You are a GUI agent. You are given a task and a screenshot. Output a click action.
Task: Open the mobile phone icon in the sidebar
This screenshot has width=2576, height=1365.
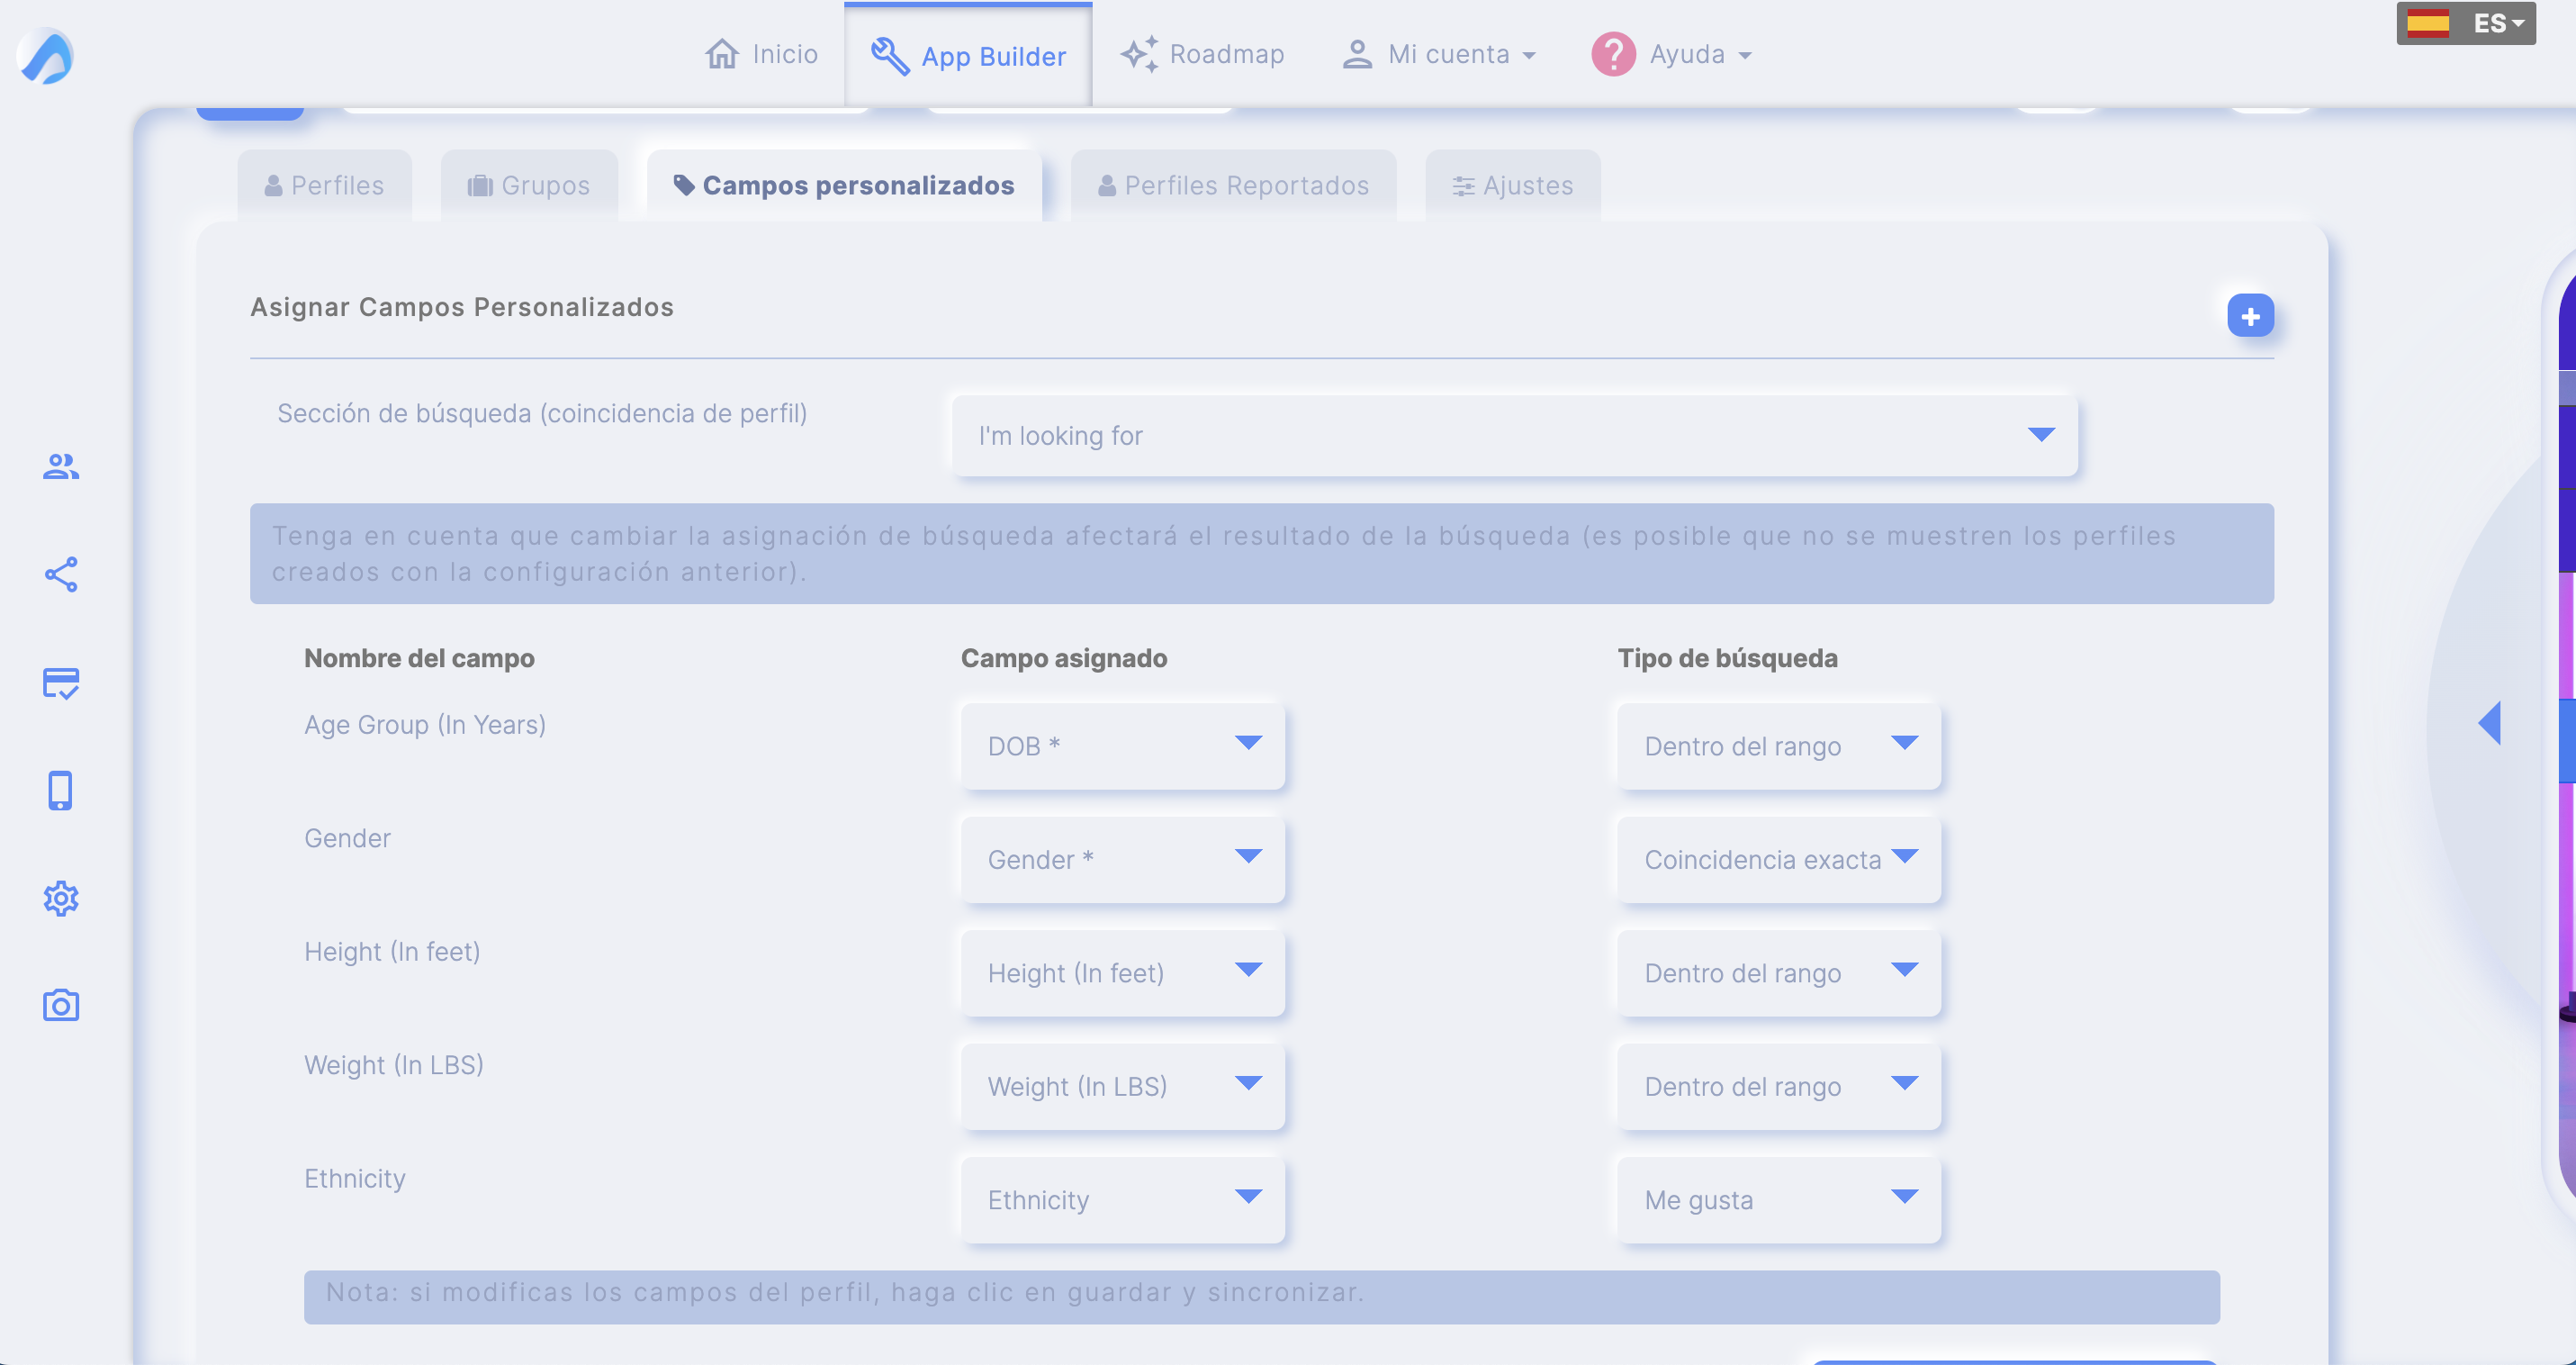tap(60, 790)
